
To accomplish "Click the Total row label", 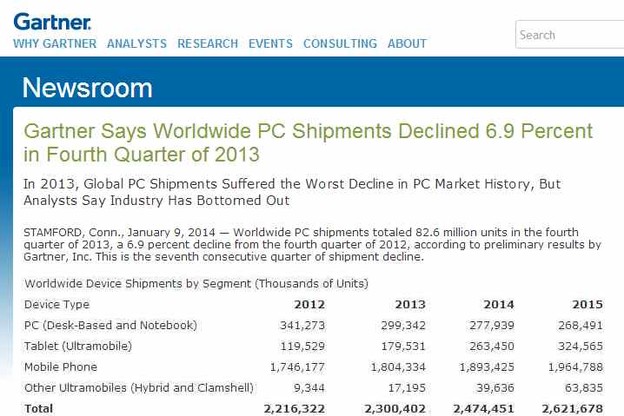I will pos(39,409).
